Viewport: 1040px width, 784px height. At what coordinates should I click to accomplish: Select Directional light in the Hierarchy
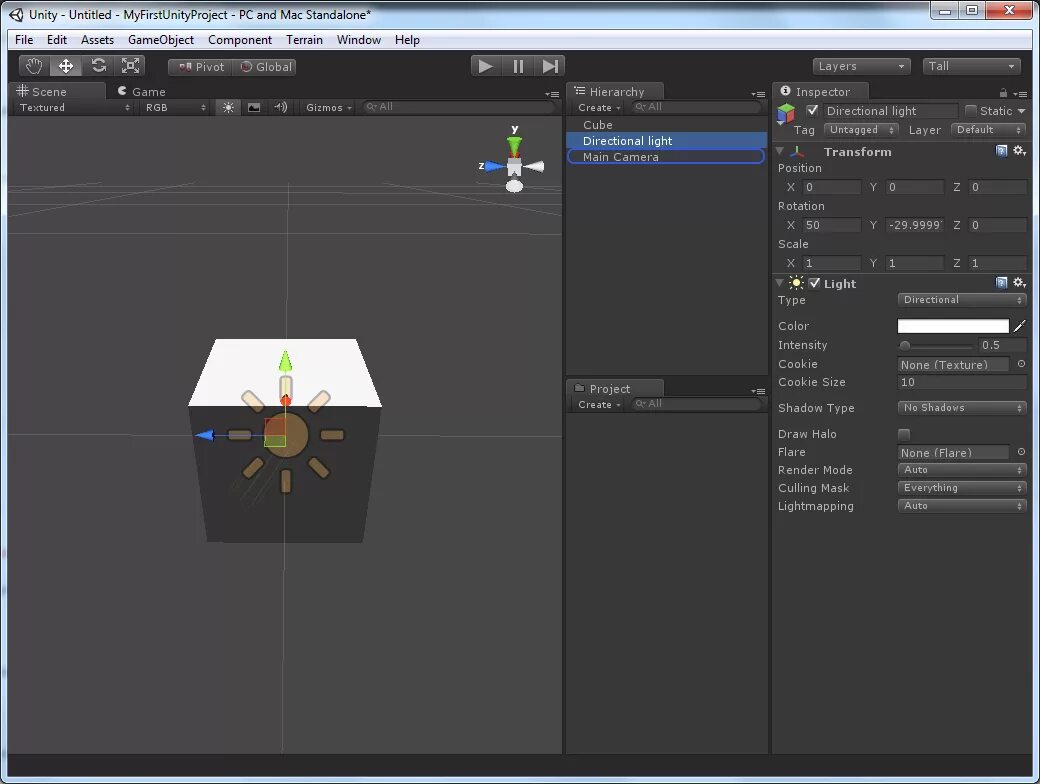pos(667,141)
